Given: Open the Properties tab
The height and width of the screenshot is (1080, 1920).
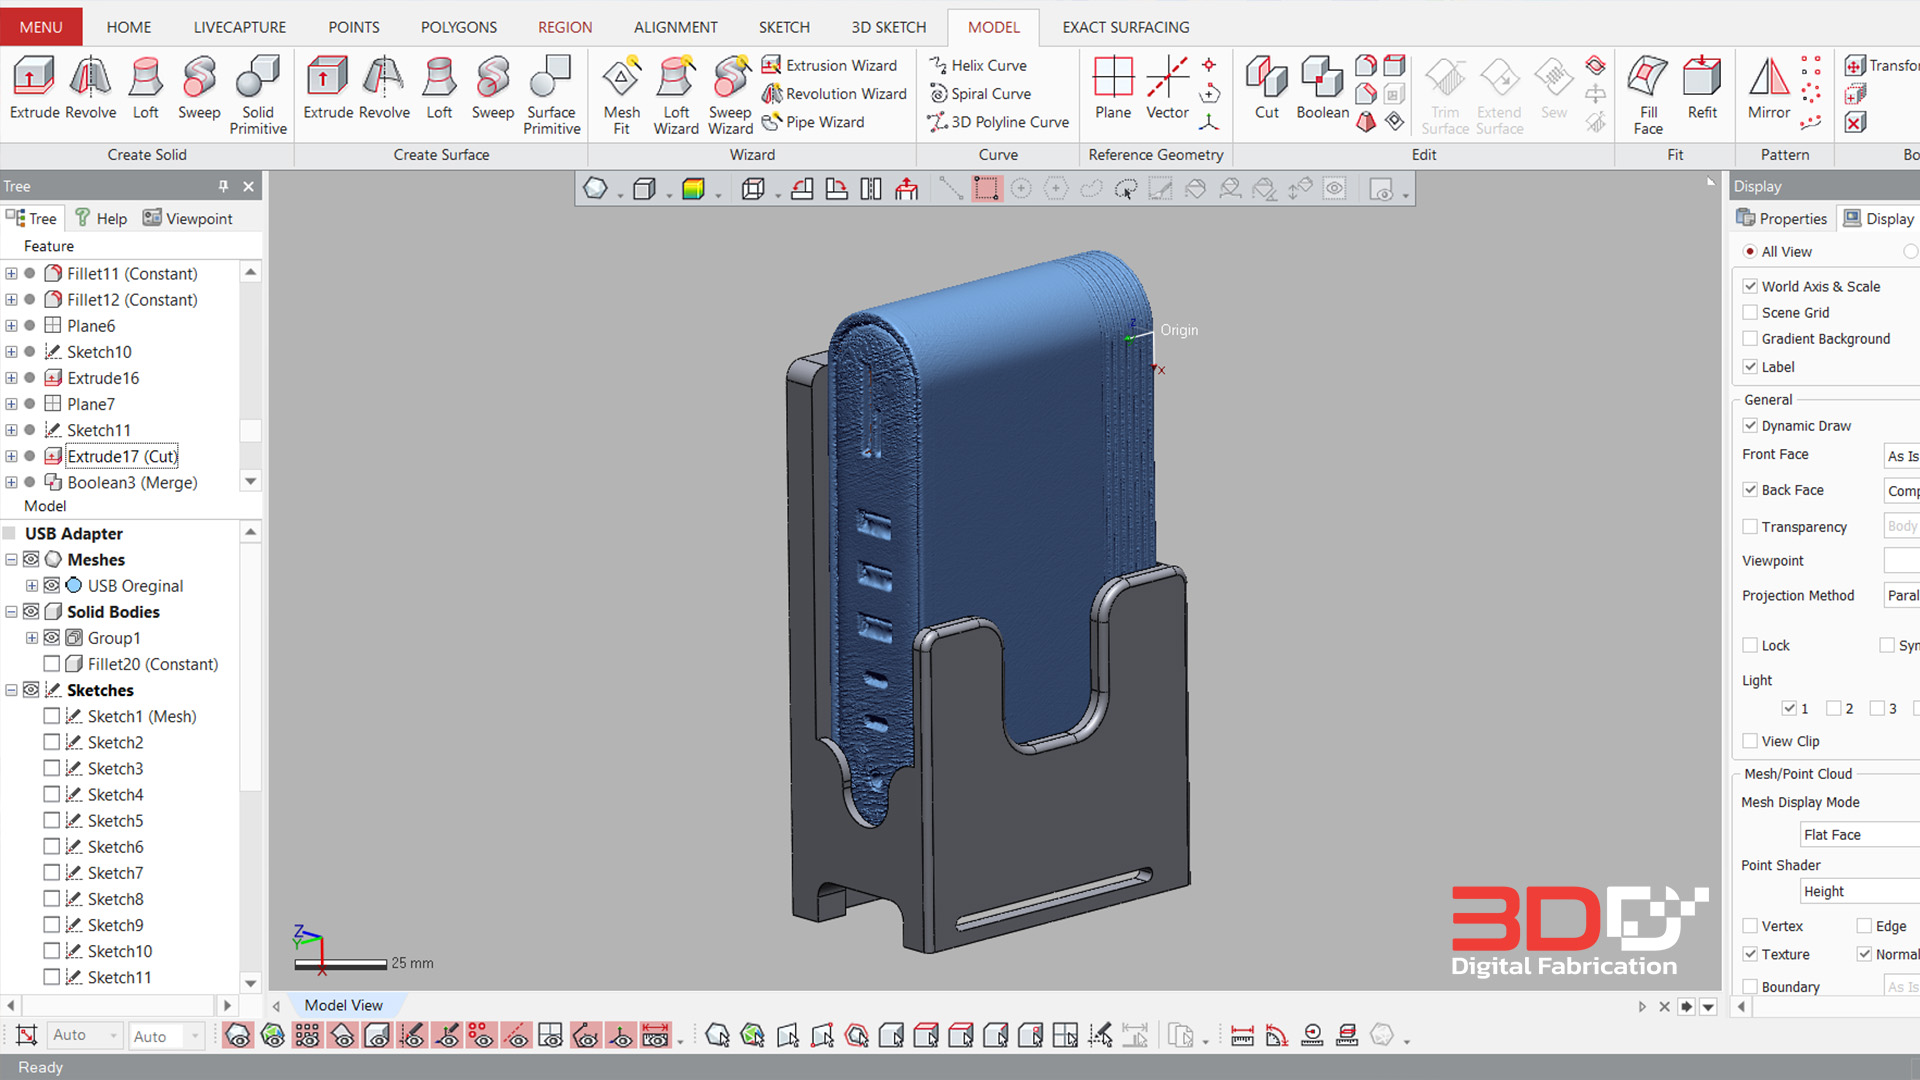Looking at the screenshot, I should point(1782,218).
